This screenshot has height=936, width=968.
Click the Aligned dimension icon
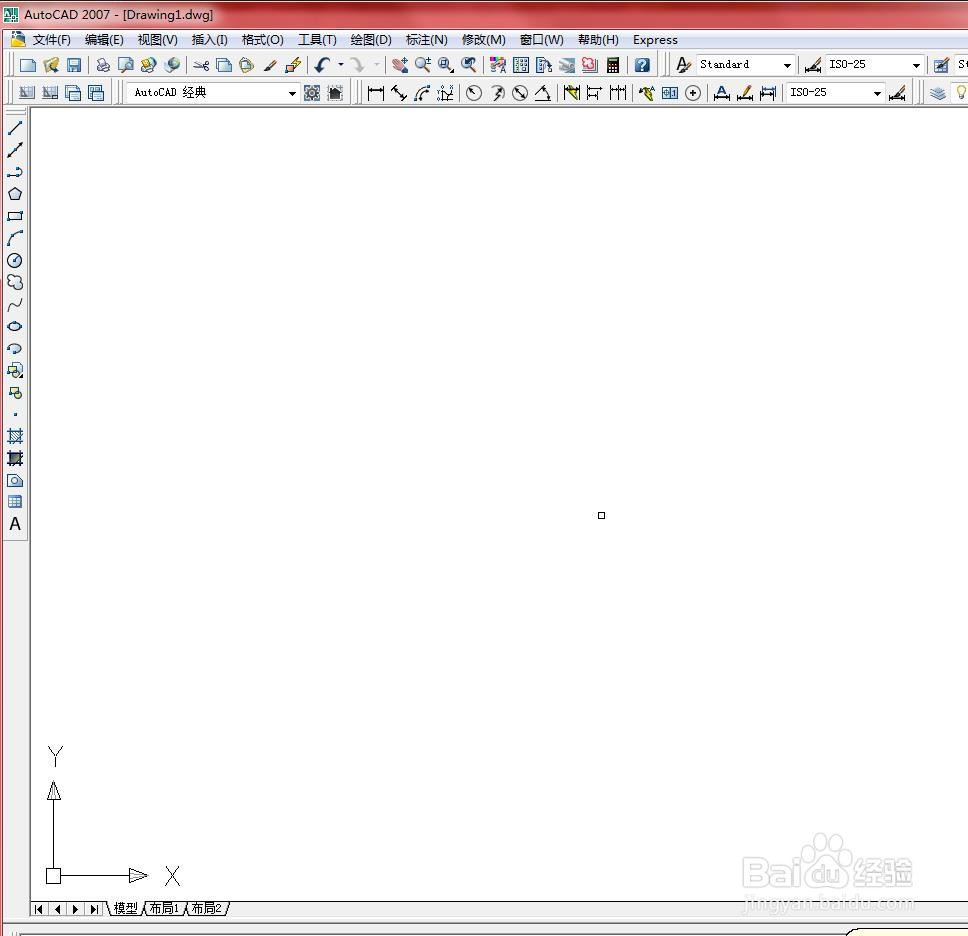click(x=399, y=93)
